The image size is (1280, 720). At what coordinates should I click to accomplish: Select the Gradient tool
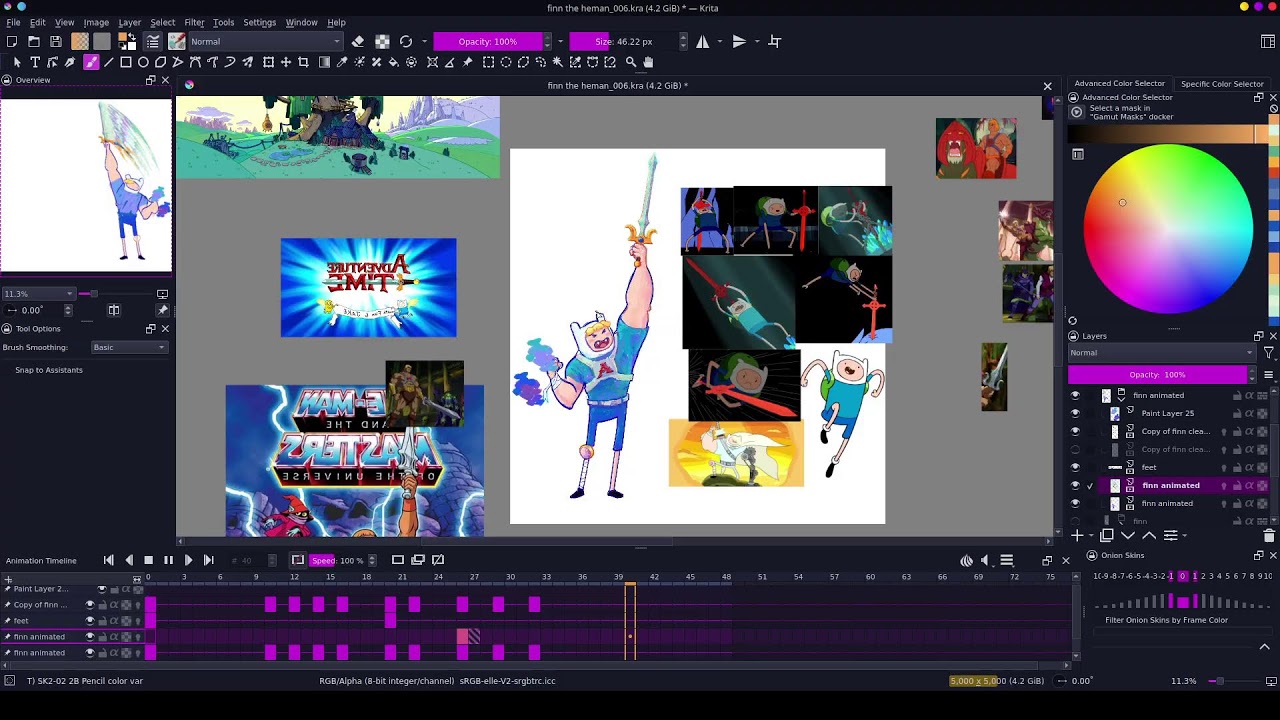coord(324,62)
